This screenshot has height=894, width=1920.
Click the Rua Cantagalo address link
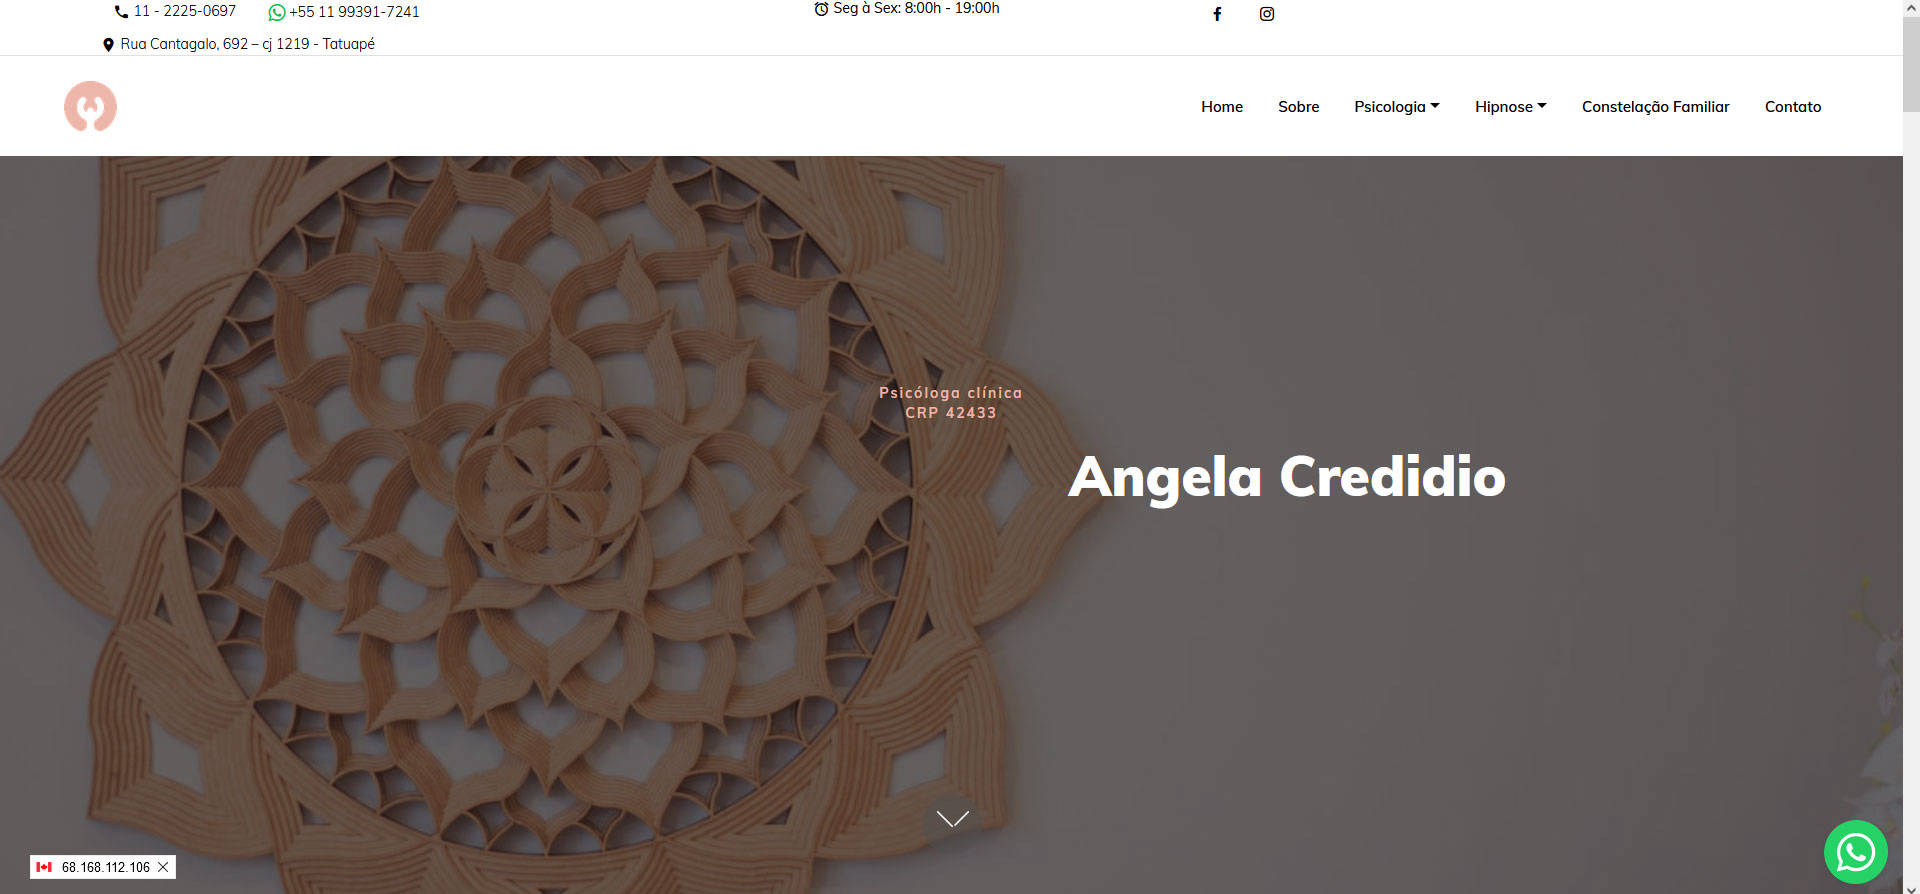tap(247, 44)
